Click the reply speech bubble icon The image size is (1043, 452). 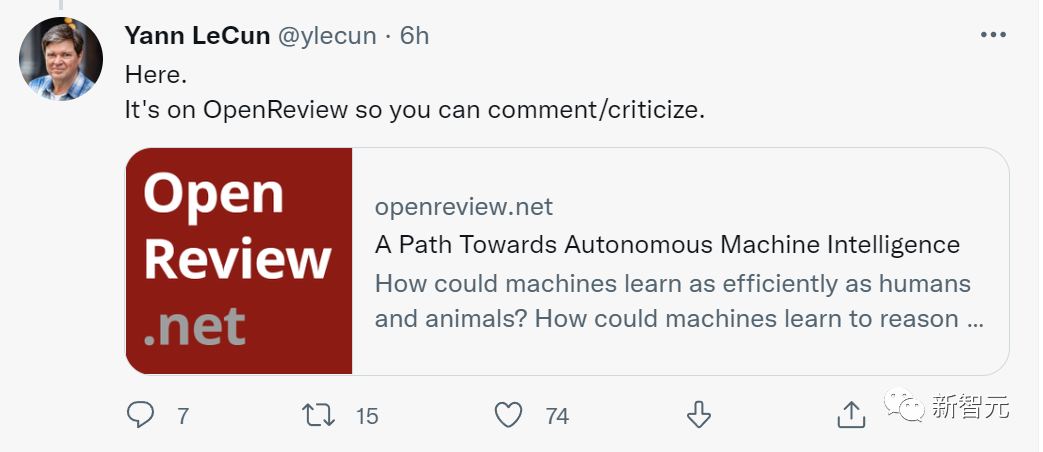(x=140, y=415)
